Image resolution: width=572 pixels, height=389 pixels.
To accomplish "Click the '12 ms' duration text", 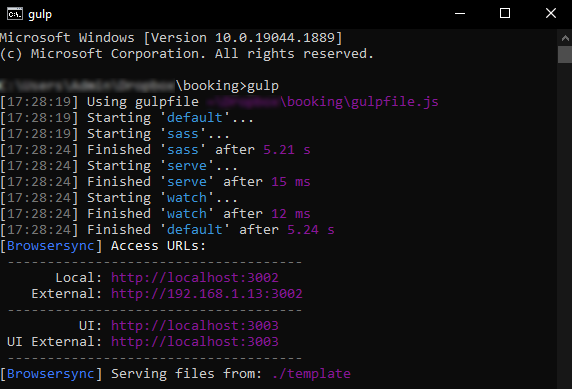I will pyautogui.click(x=291, y=214).
